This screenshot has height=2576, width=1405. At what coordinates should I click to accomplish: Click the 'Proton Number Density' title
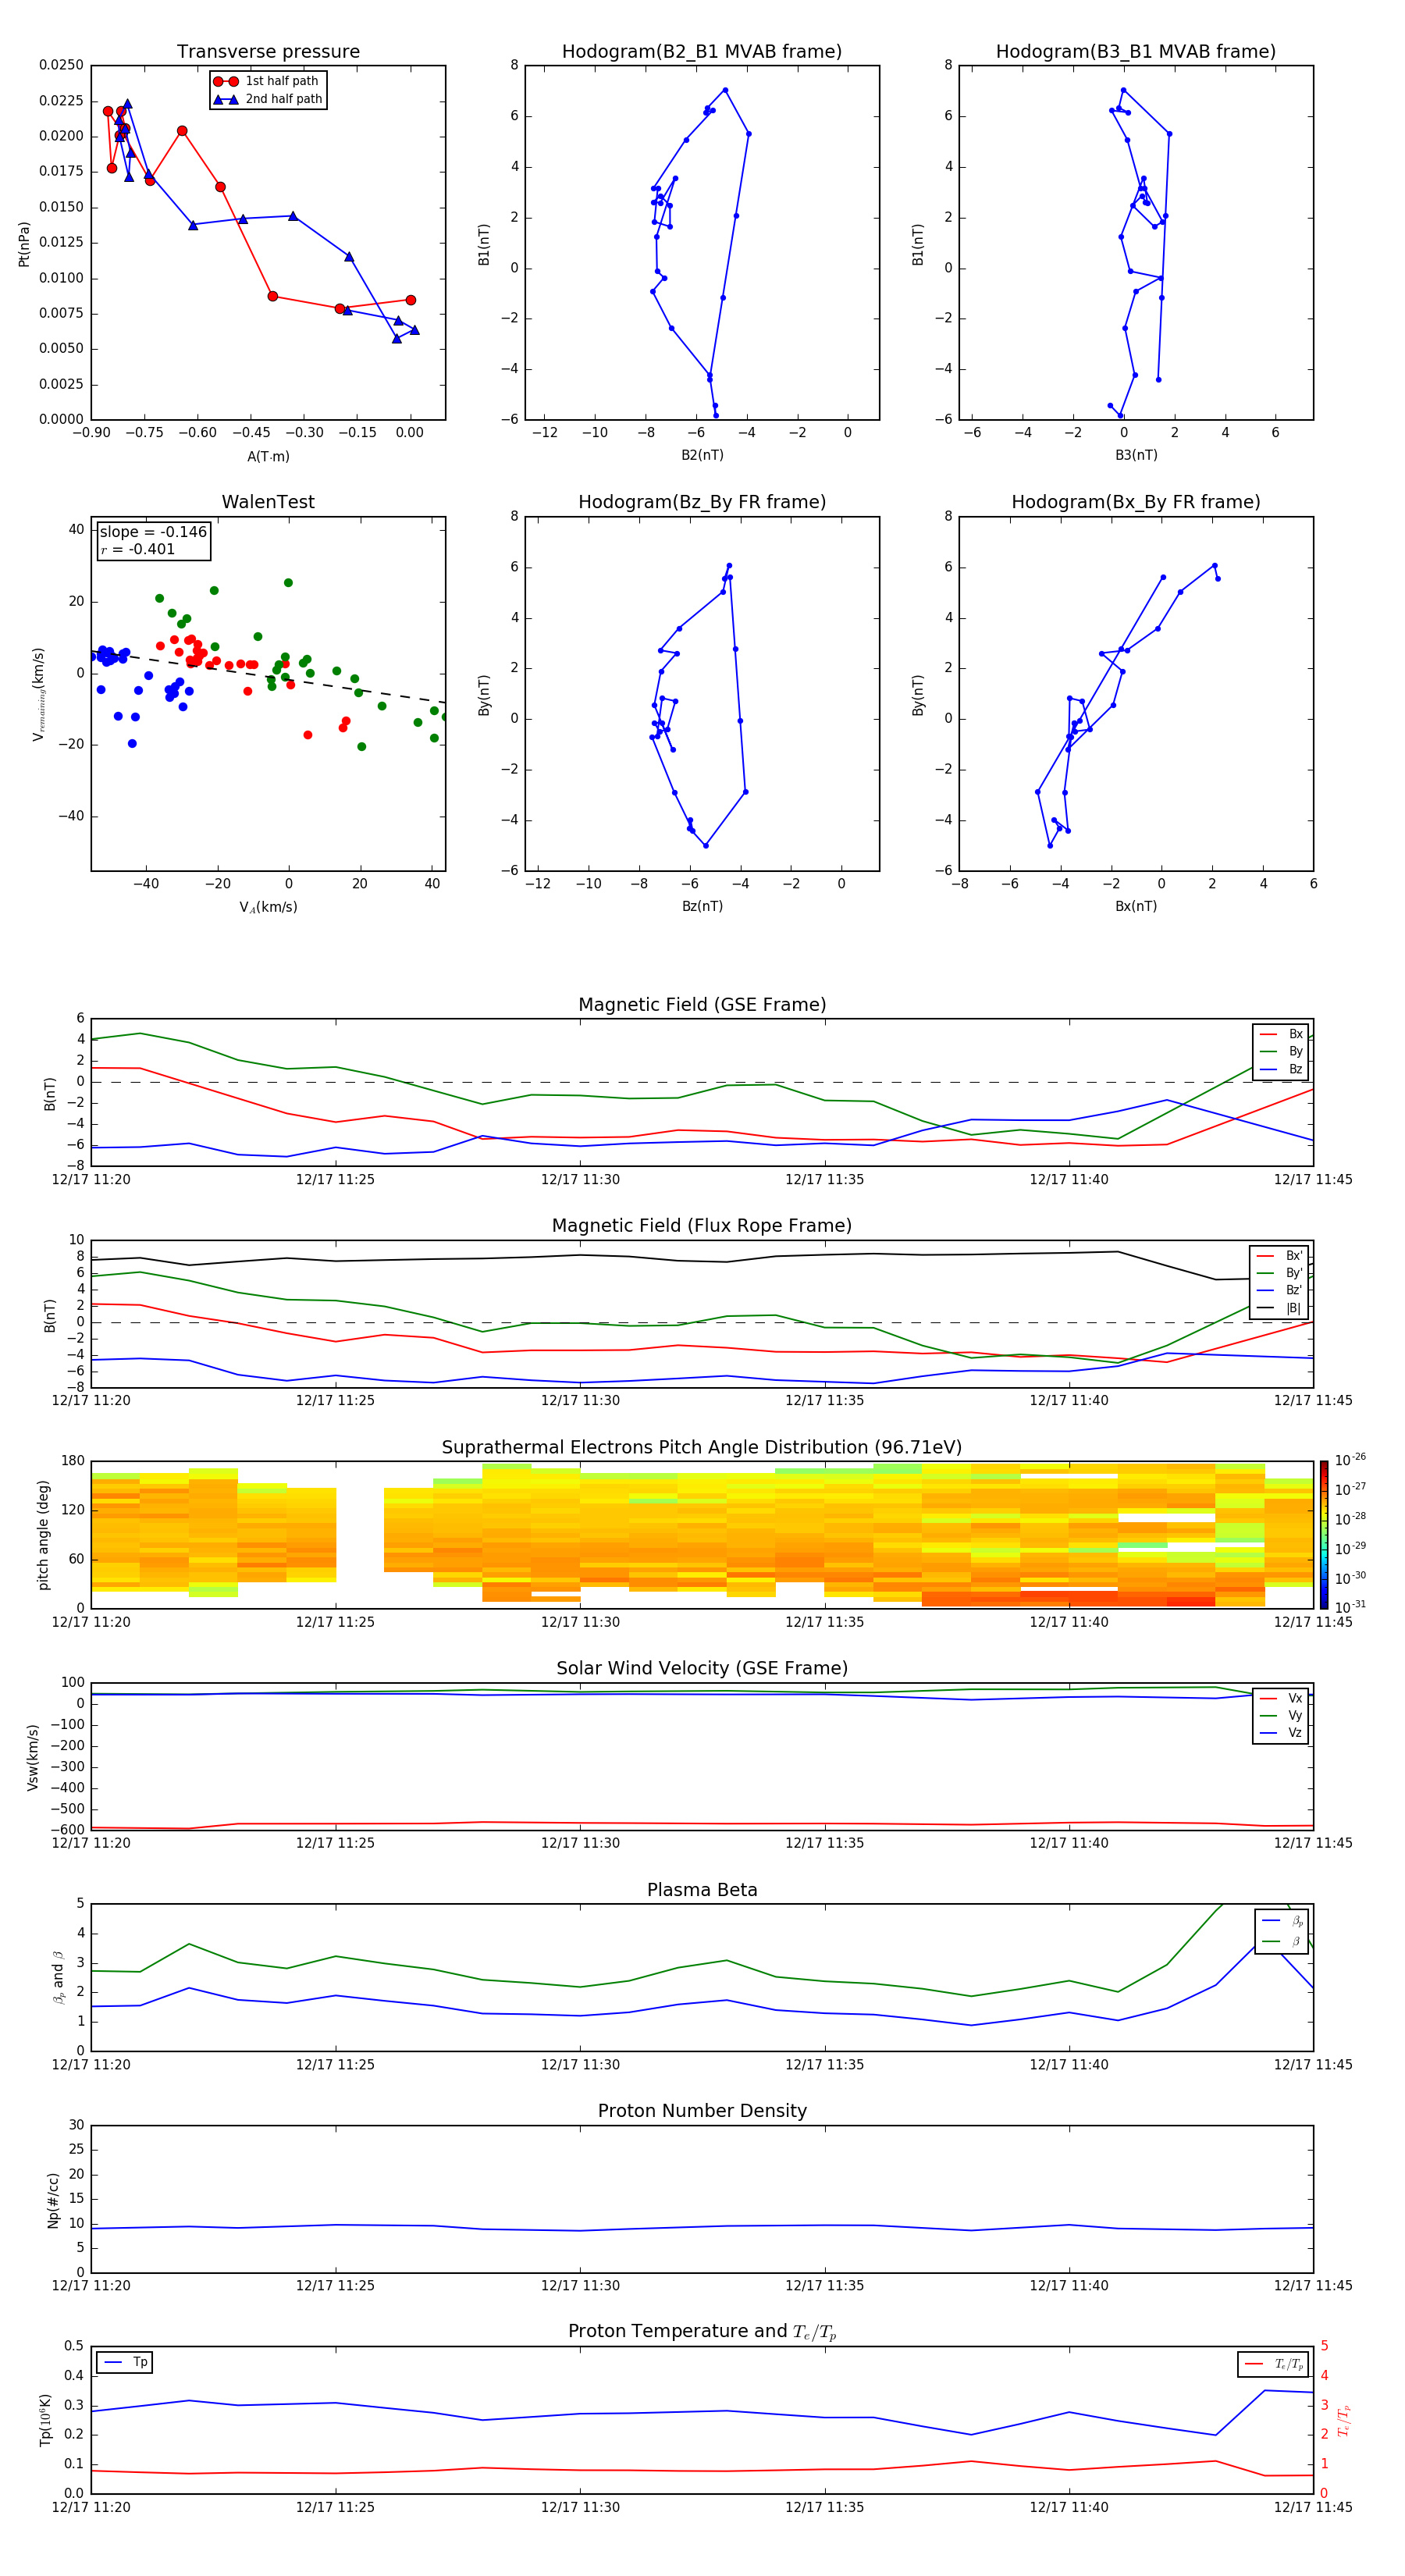[x=702, y=2111]
